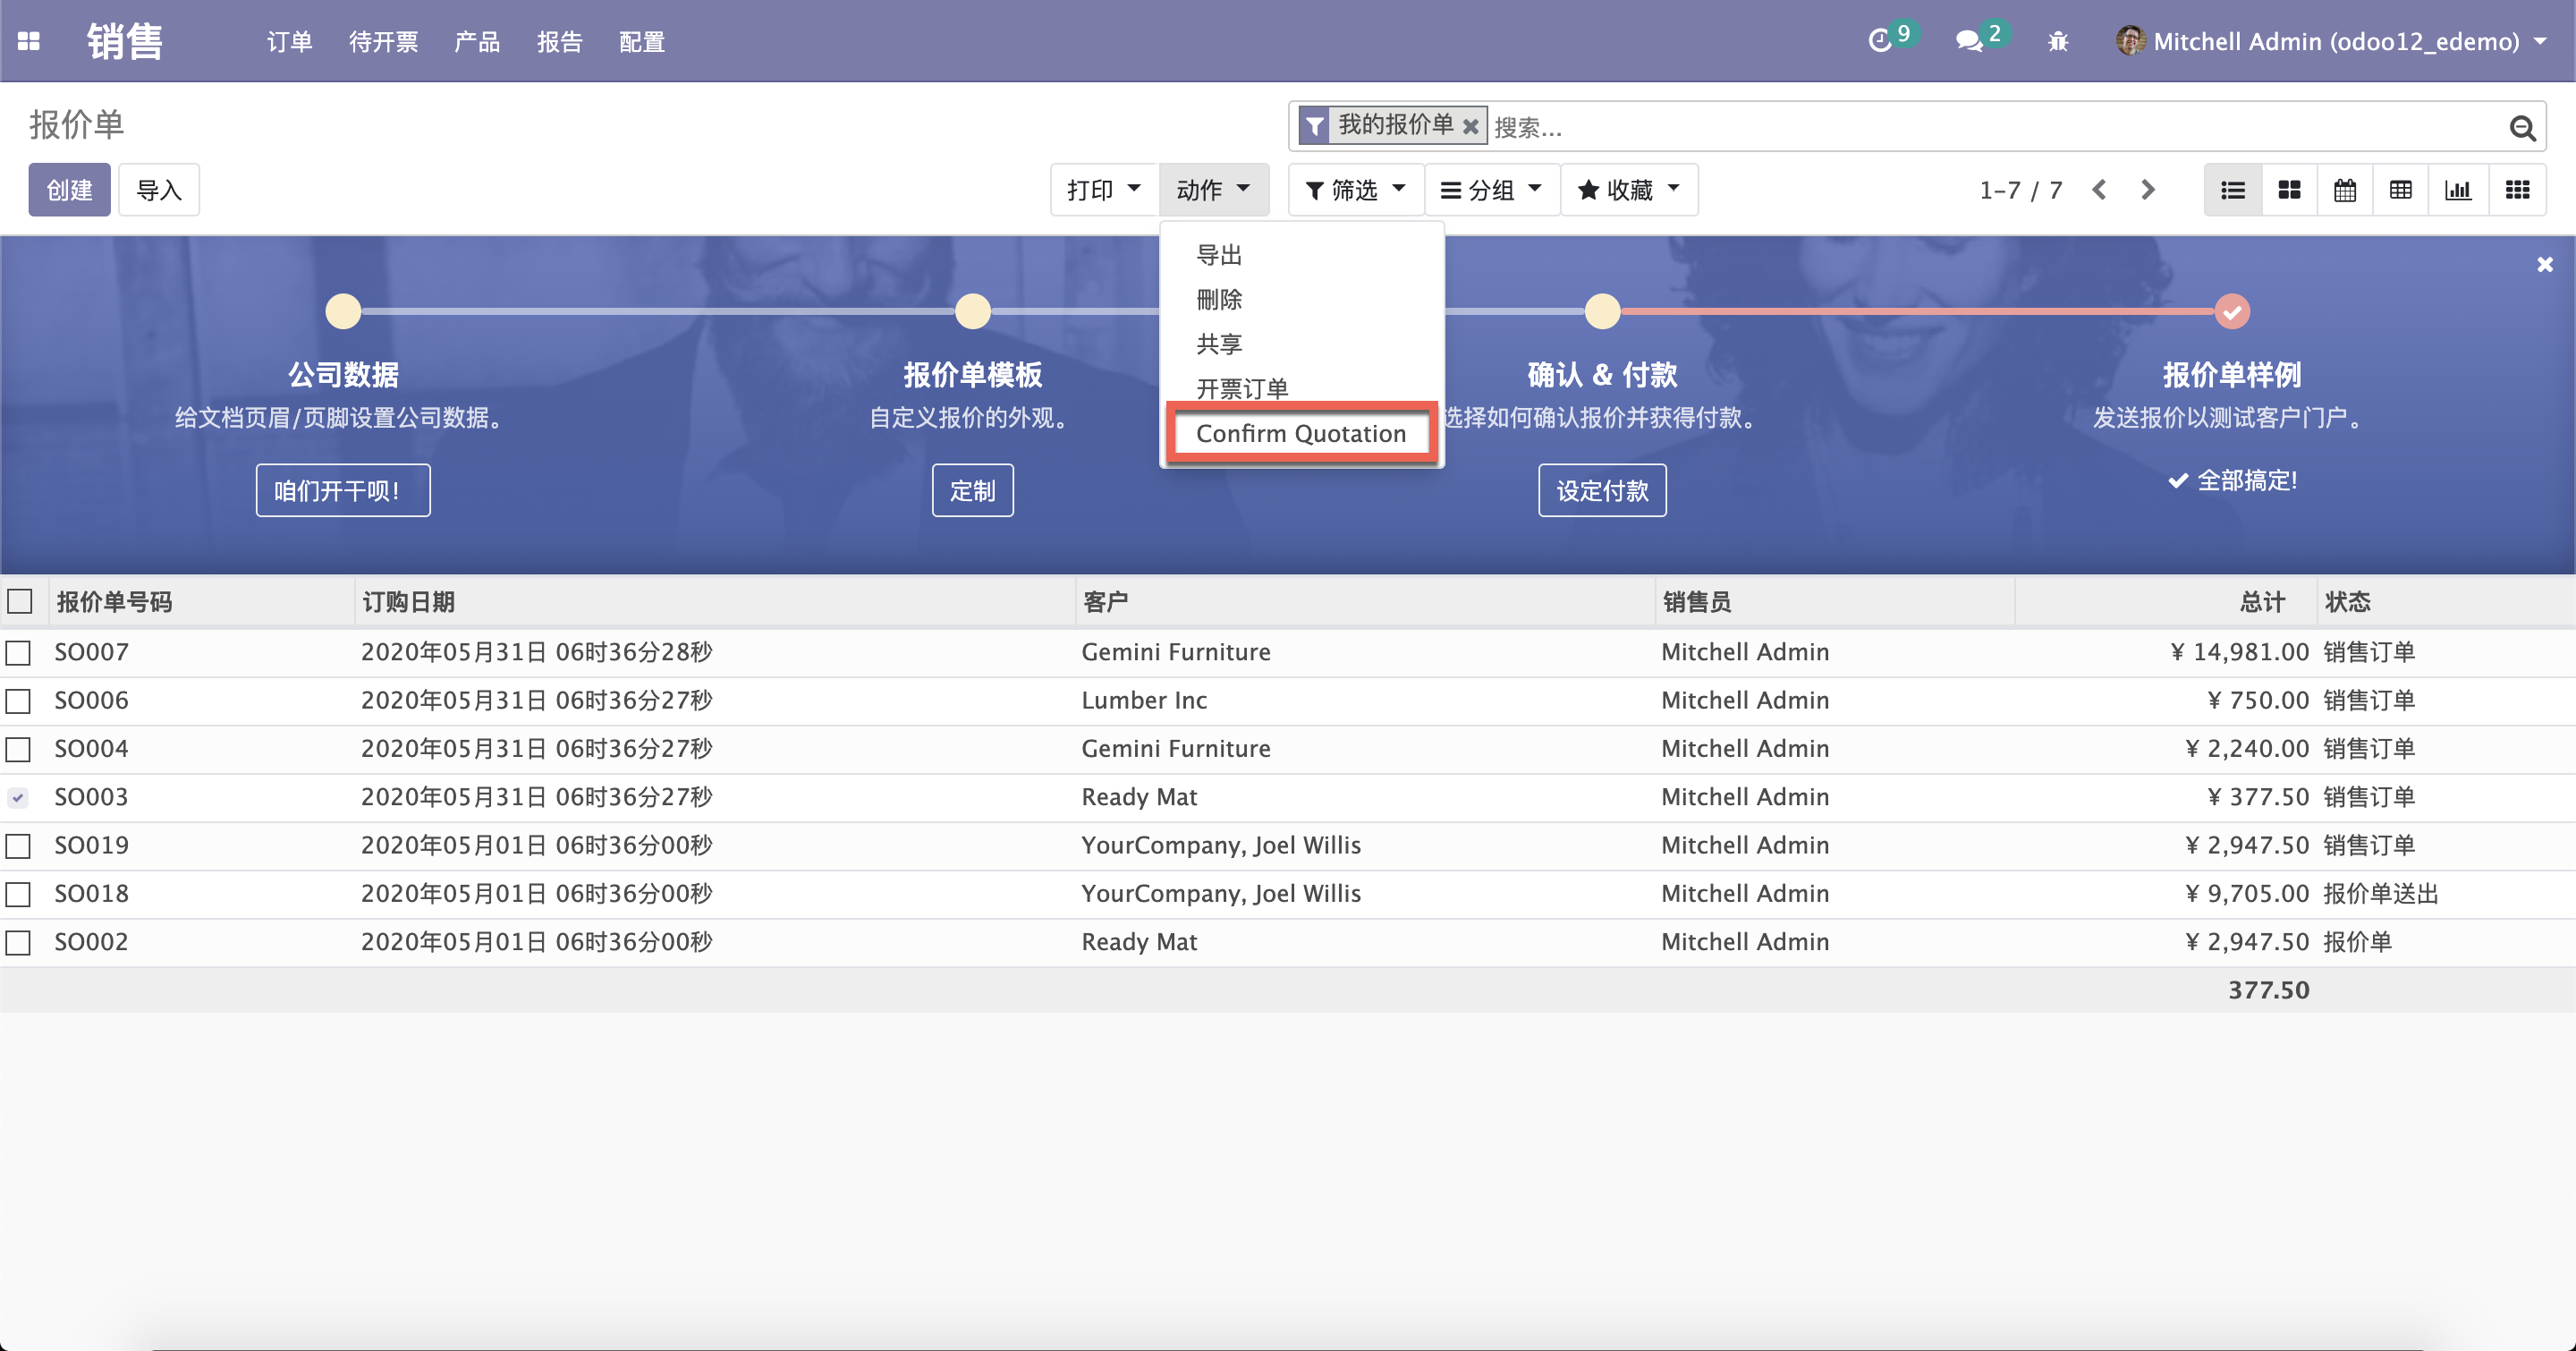Switch to the pivot table view
This screenshot has height=1351, width=2576.
tap(2402, 191)
